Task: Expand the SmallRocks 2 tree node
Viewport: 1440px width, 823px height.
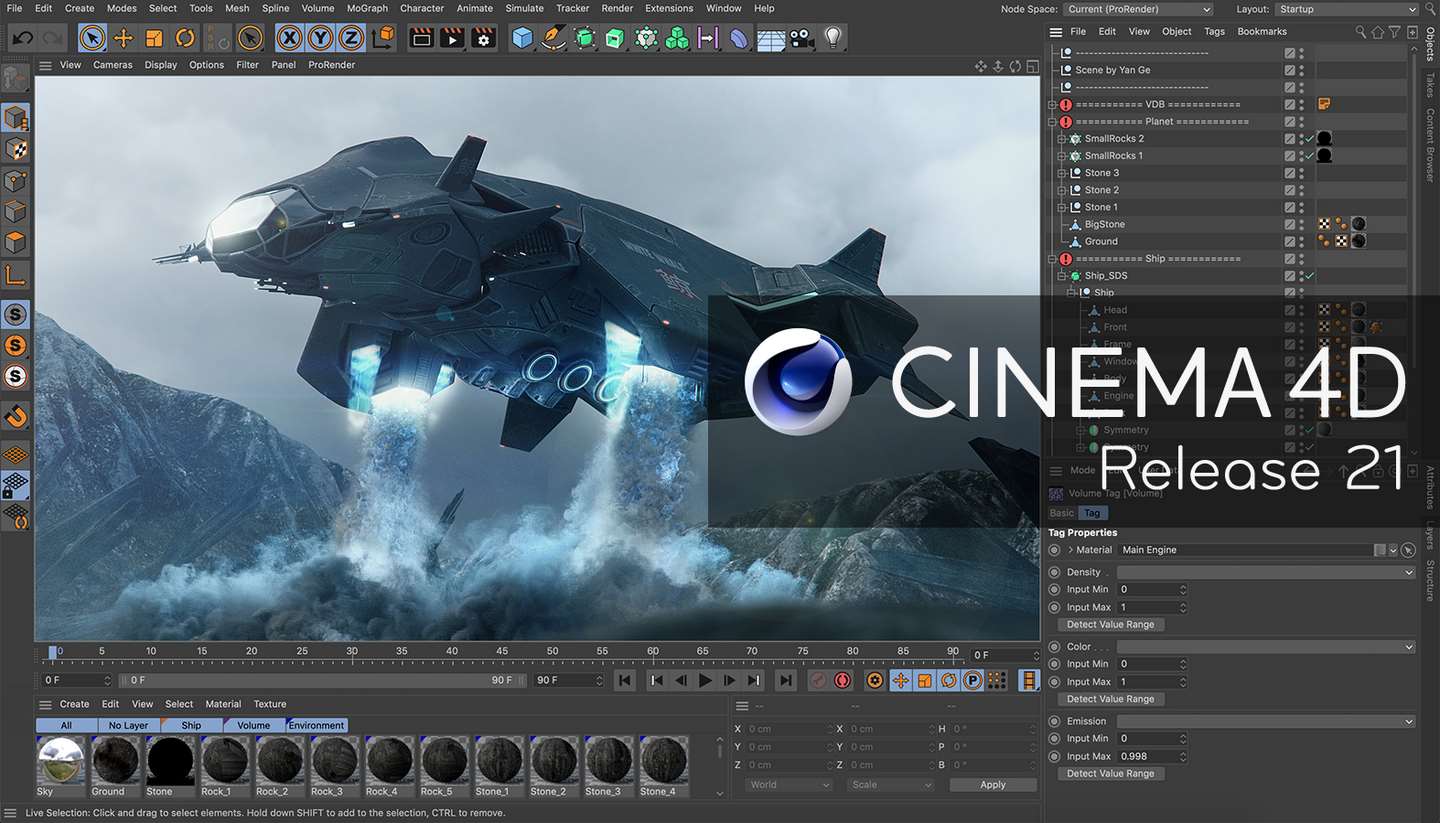Action: pos(1062,139)
